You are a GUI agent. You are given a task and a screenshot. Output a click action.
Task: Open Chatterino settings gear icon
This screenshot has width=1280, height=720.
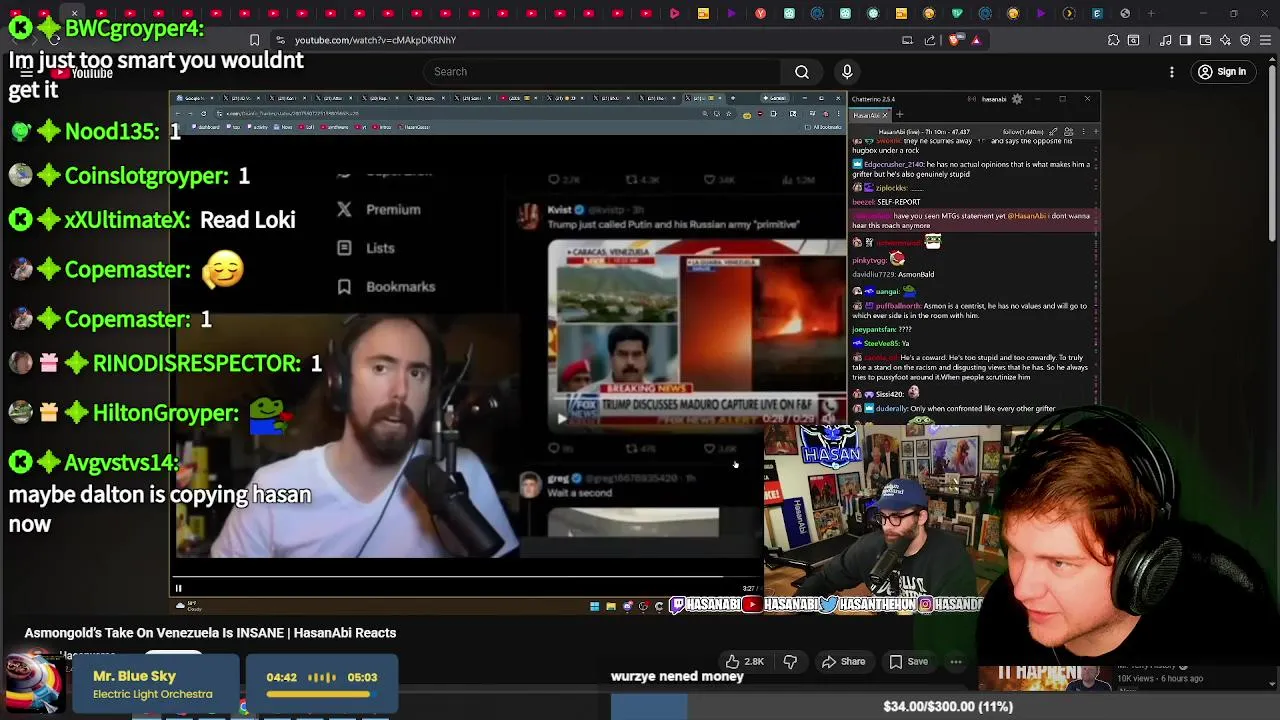coord(1017,99)
